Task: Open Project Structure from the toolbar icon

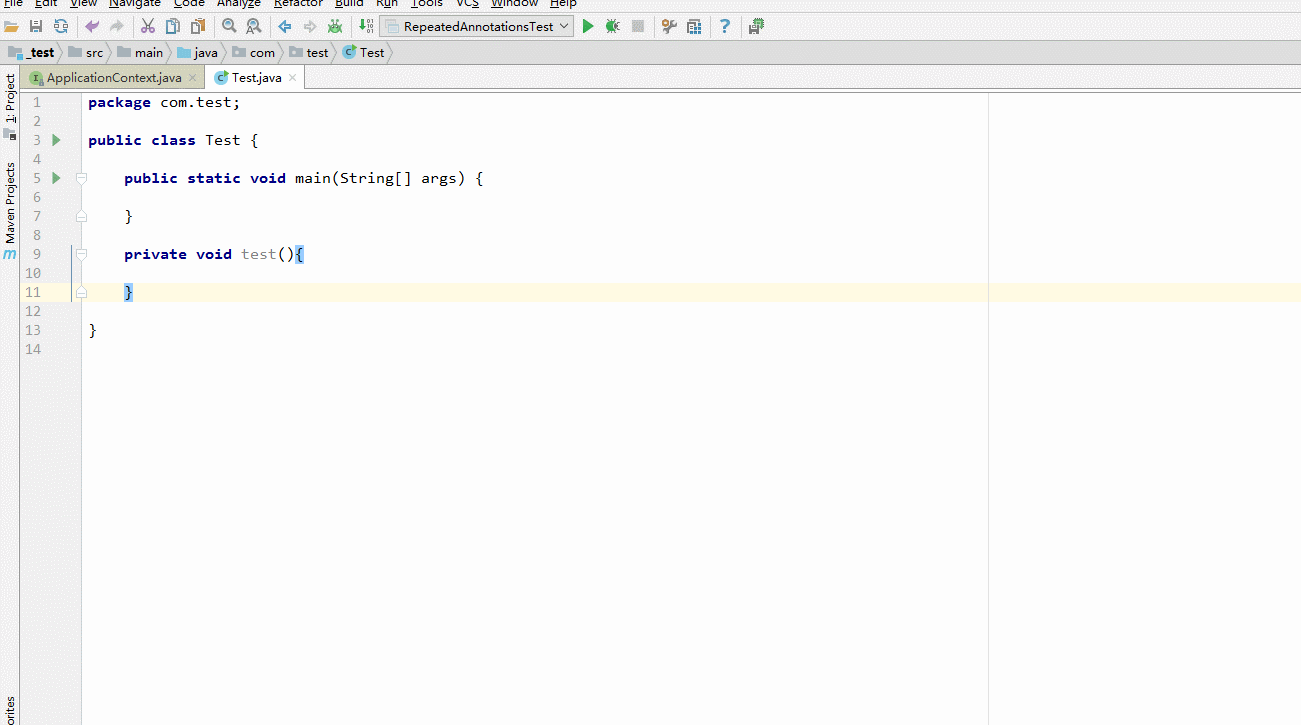Action: (x=694, y=26)
